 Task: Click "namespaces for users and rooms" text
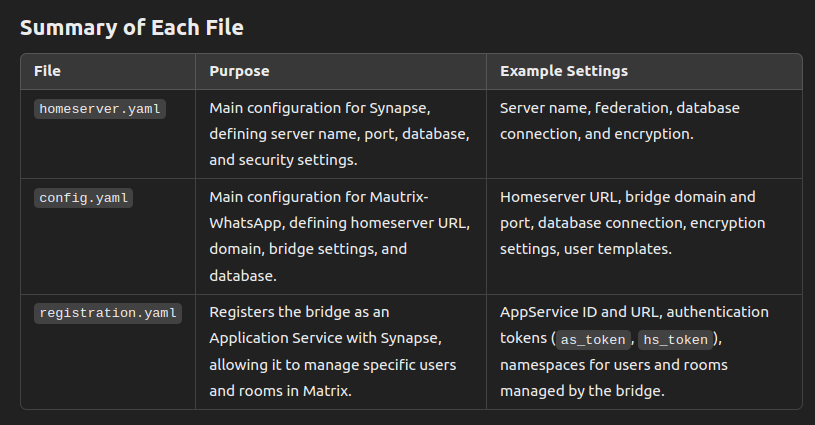point(614,365)
